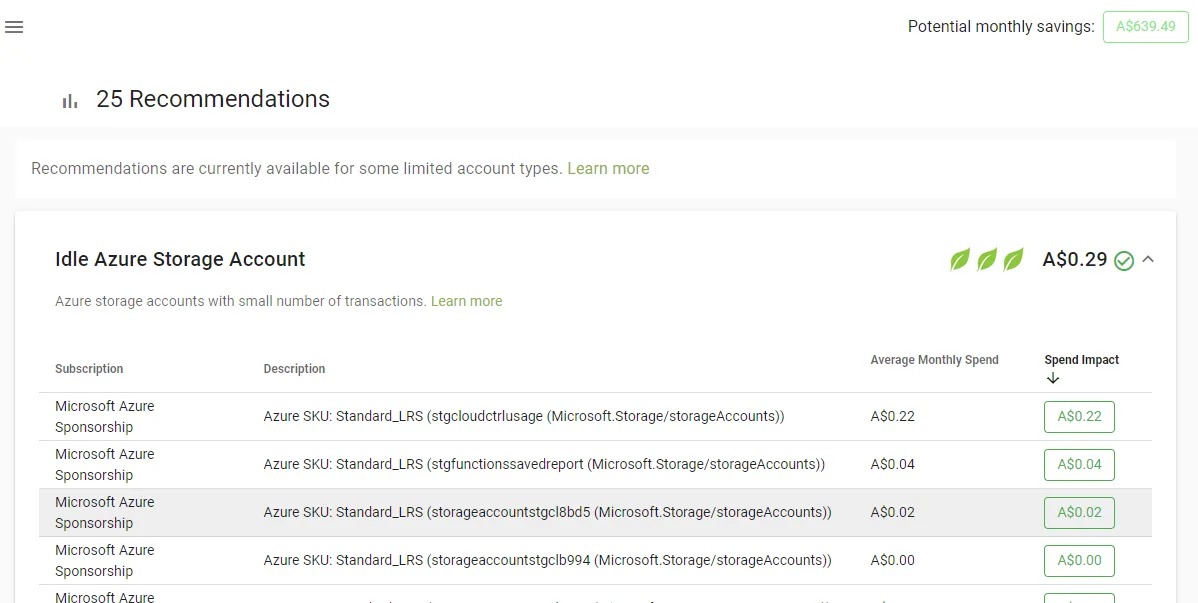
Task: Click the 25 Recommendations title
Action: pyautogui.click(x=213, y=99)
